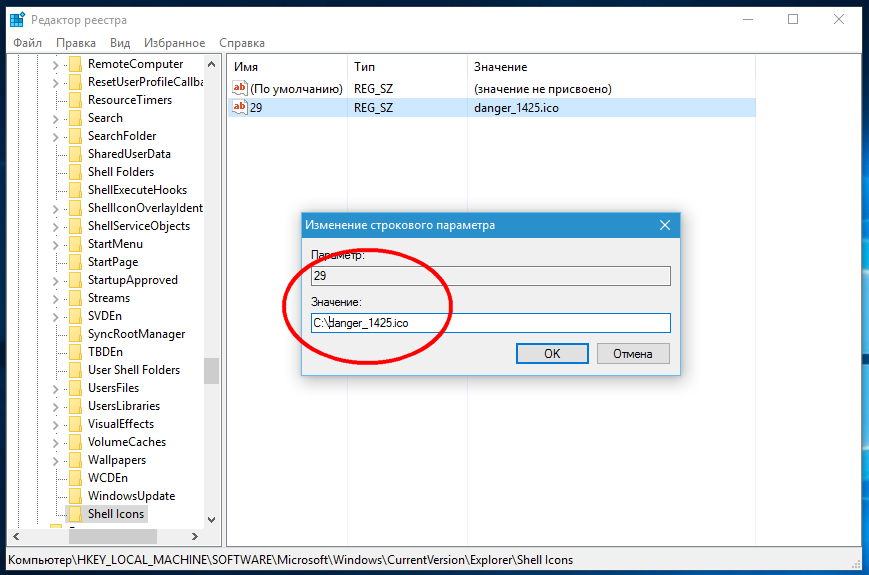Select the UsersFiles tree item
Viewport: 869px width, 575px height.
tap(113, 388)
